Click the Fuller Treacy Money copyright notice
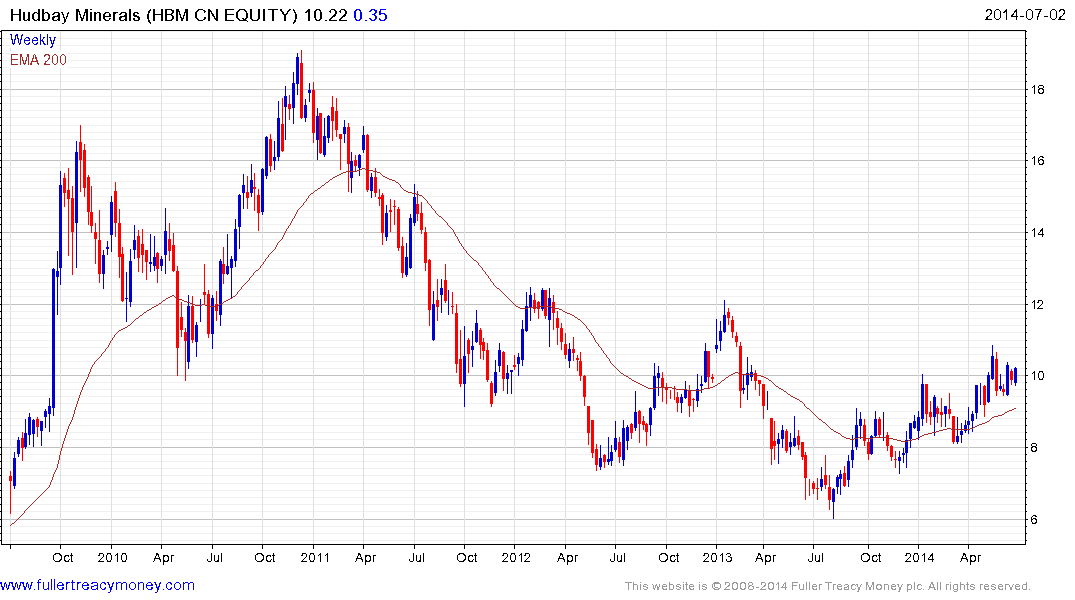The image size is (1075, 600). (x=828, y=586)
